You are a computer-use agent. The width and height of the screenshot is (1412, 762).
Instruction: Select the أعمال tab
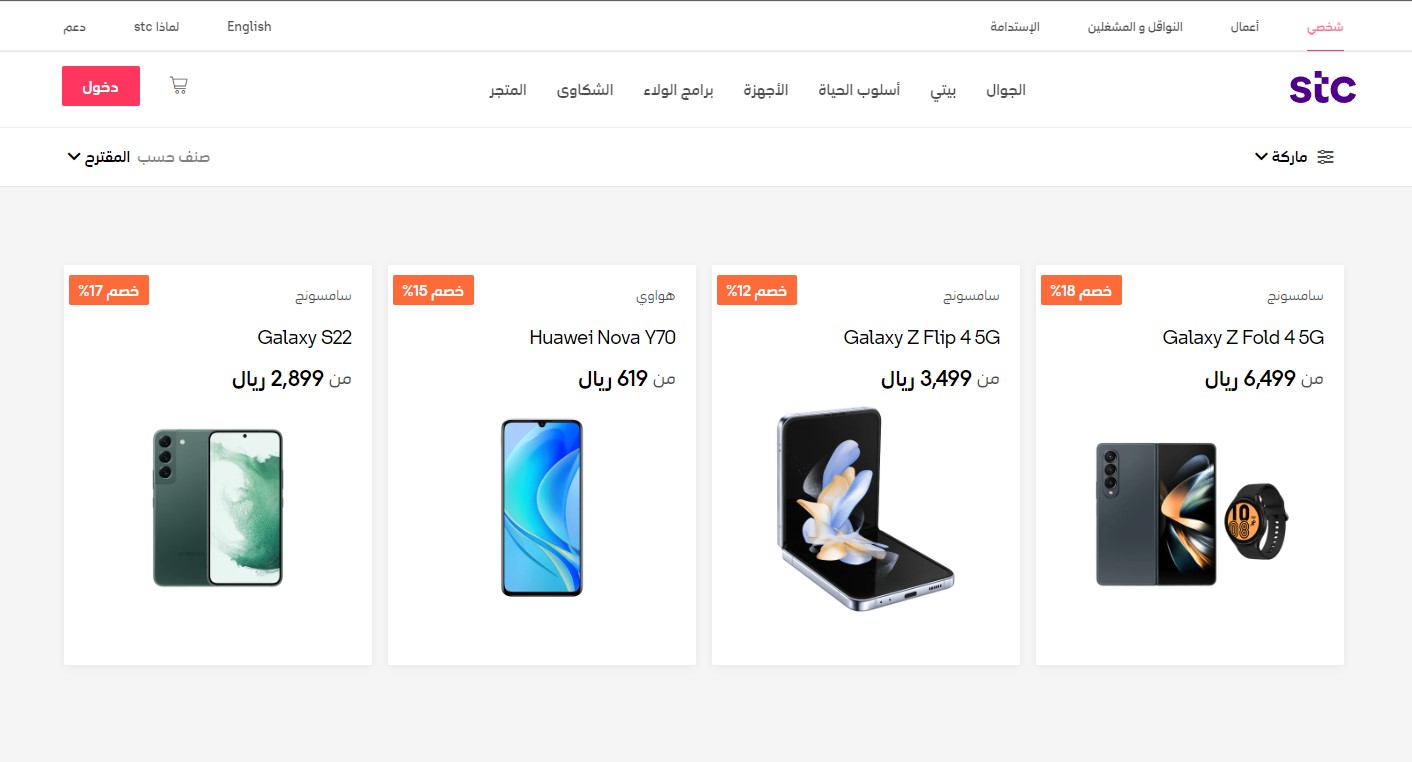pos(1244,27)
